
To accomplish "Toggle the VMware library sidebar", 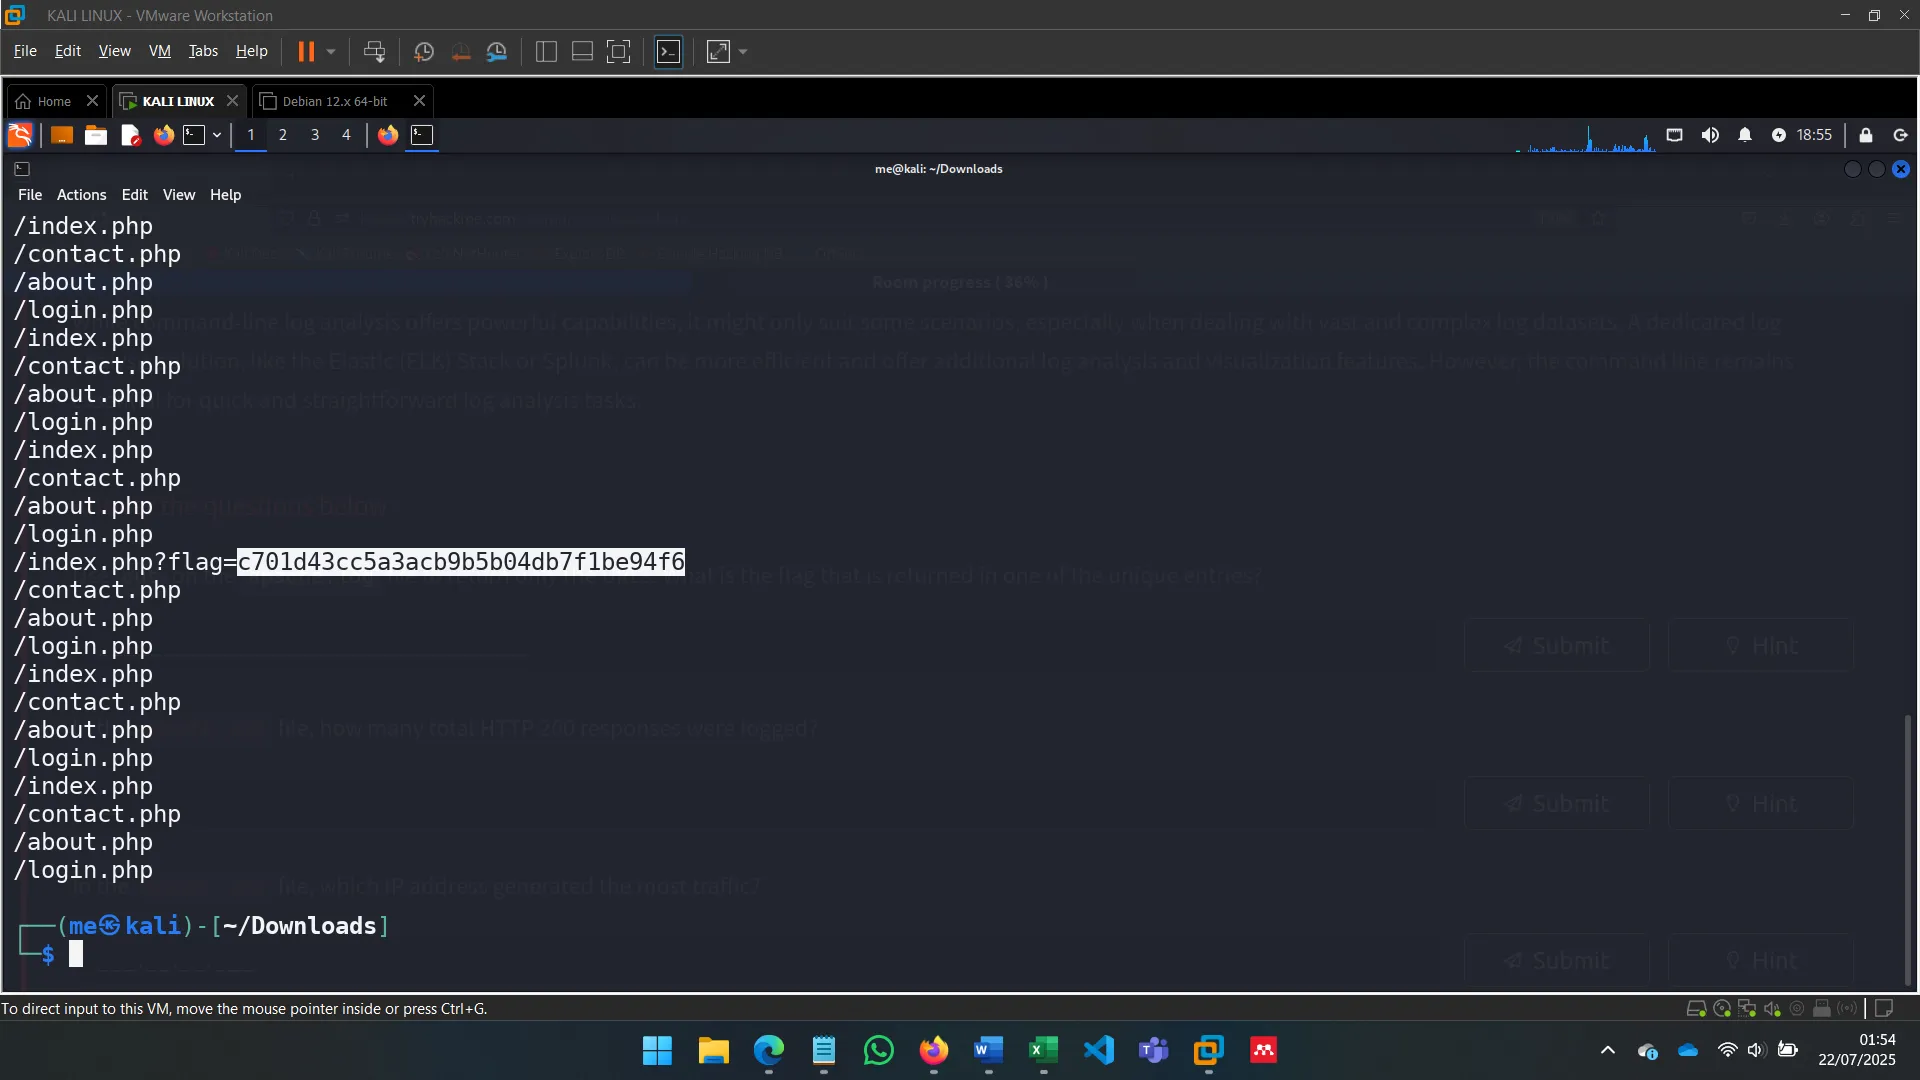I will coord(546,51).
